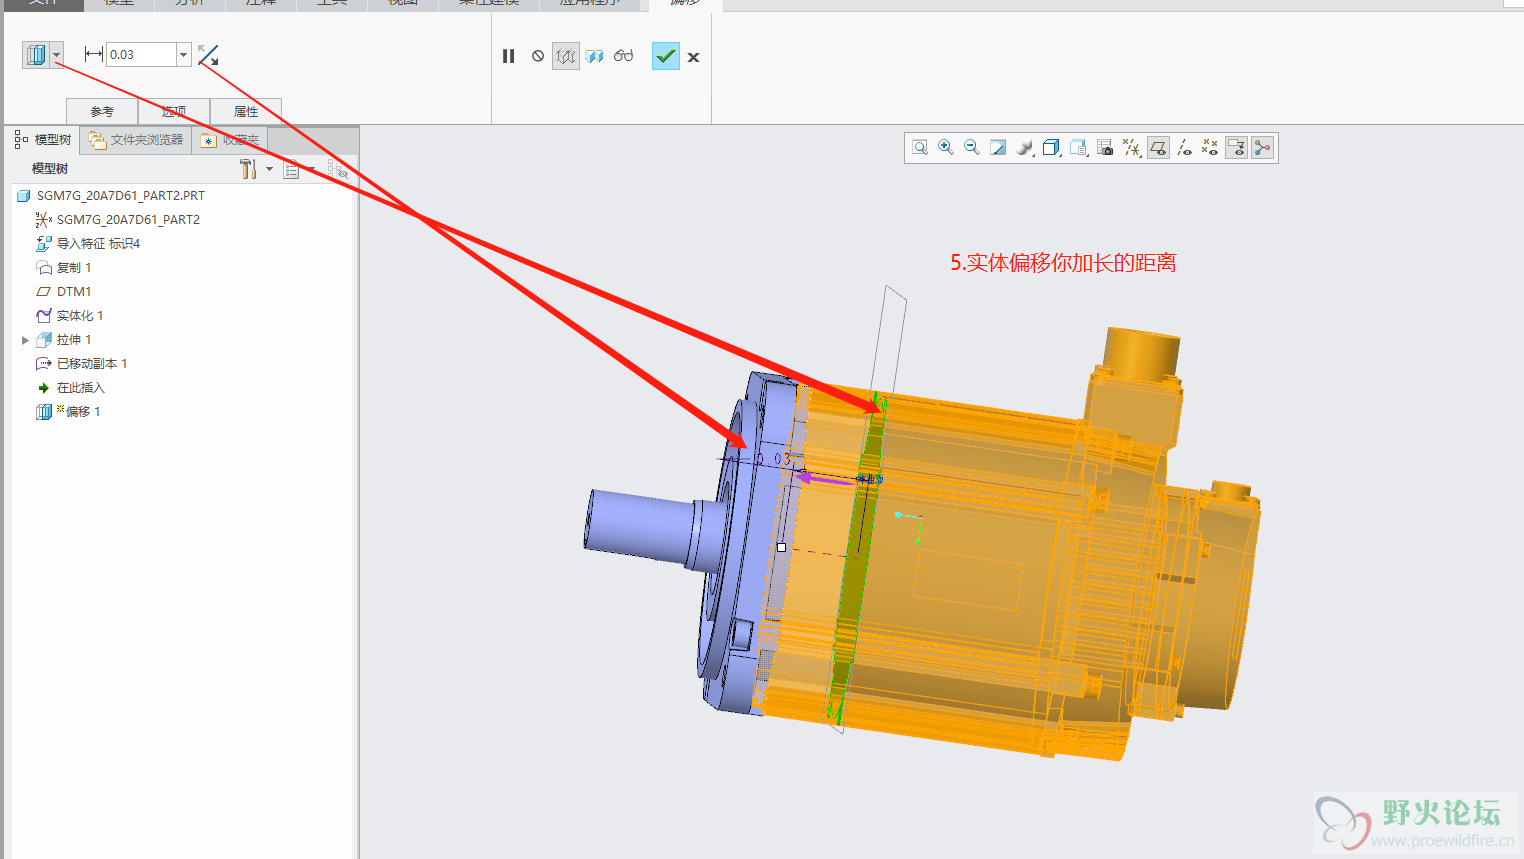Cancel the offset feature with X
This screenshot has height=859, width=1524.
point(693,57)
